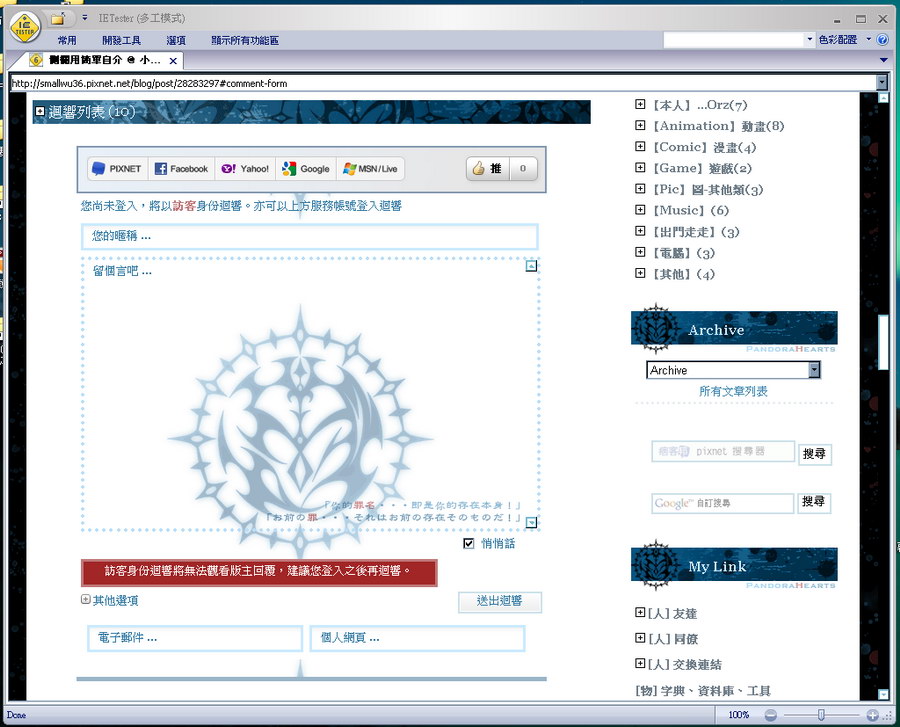Expand the 【出門走走】 category
The width and height of the screenshot is (900, 727).
(x=640, y=231)
